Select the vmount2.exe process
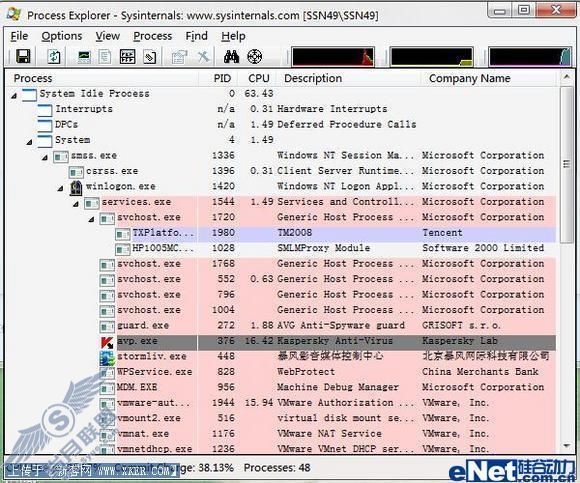The height and width of the screenshot is (483, 580). [281, 419]
